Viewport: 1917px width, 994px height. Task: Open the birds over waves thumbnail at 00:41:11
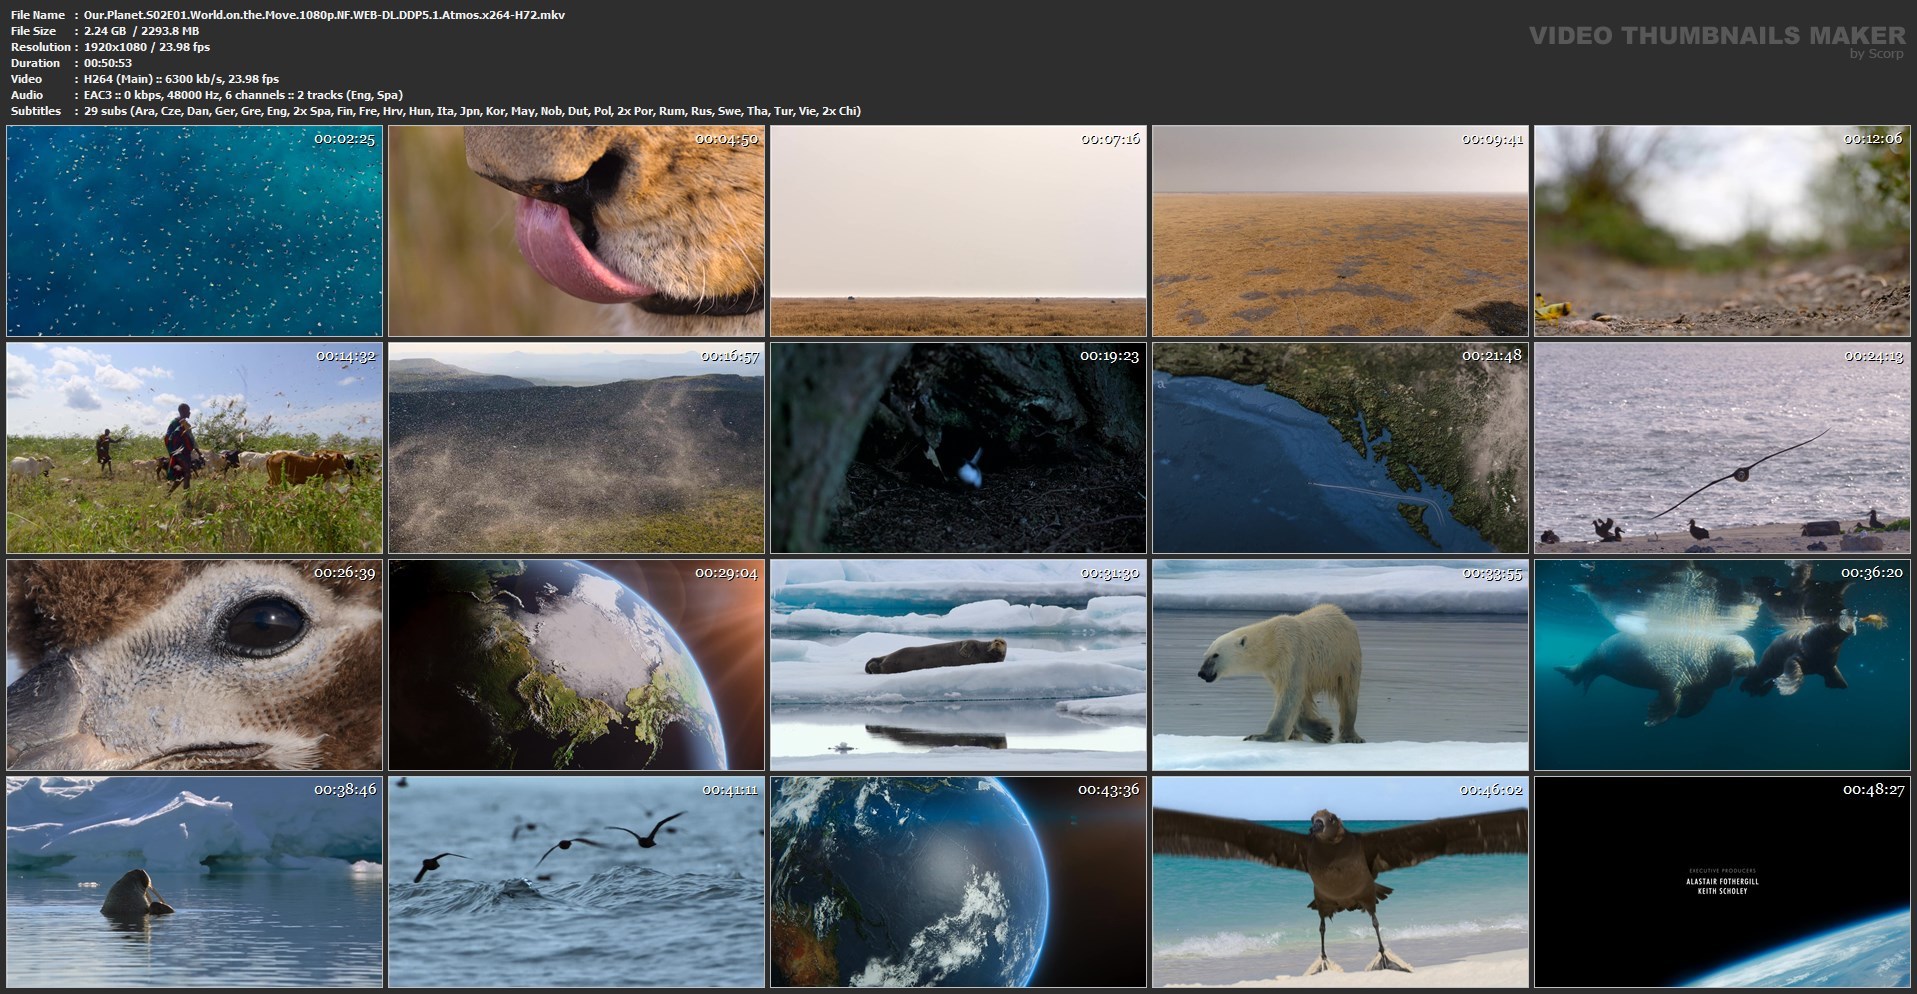(577, 882)
